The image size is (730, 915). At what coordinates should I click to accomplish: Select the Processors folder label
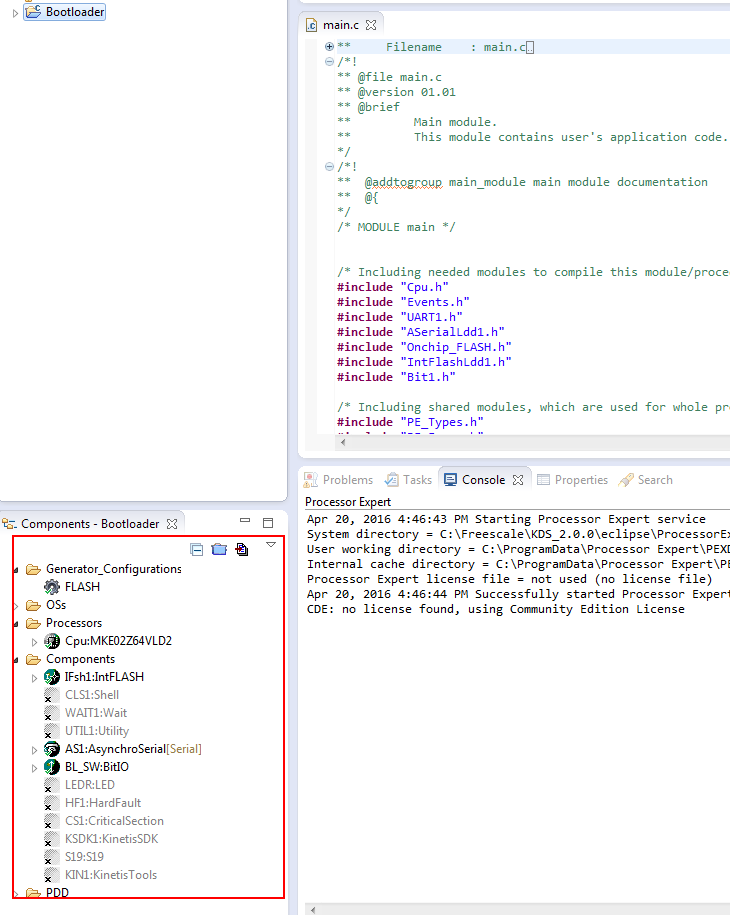(74, 623)
